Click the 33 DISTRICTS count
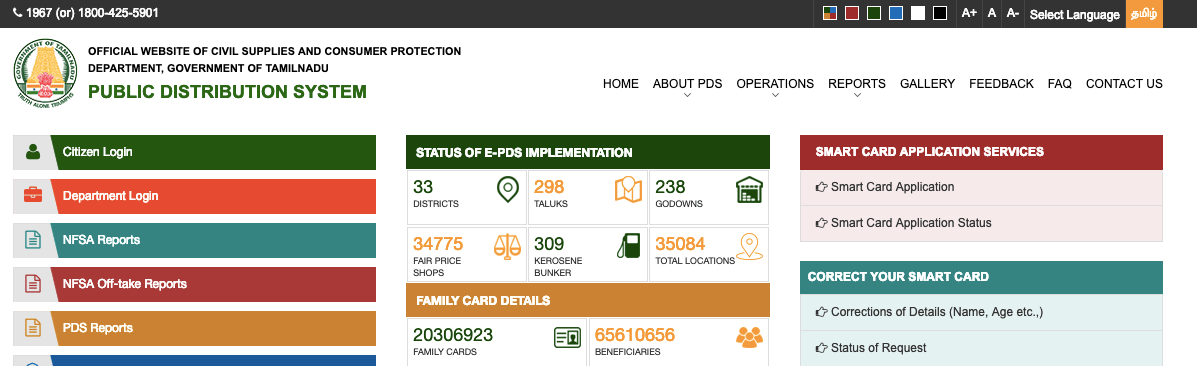This screenshot has height=366, width=1197. coord(423,187)
